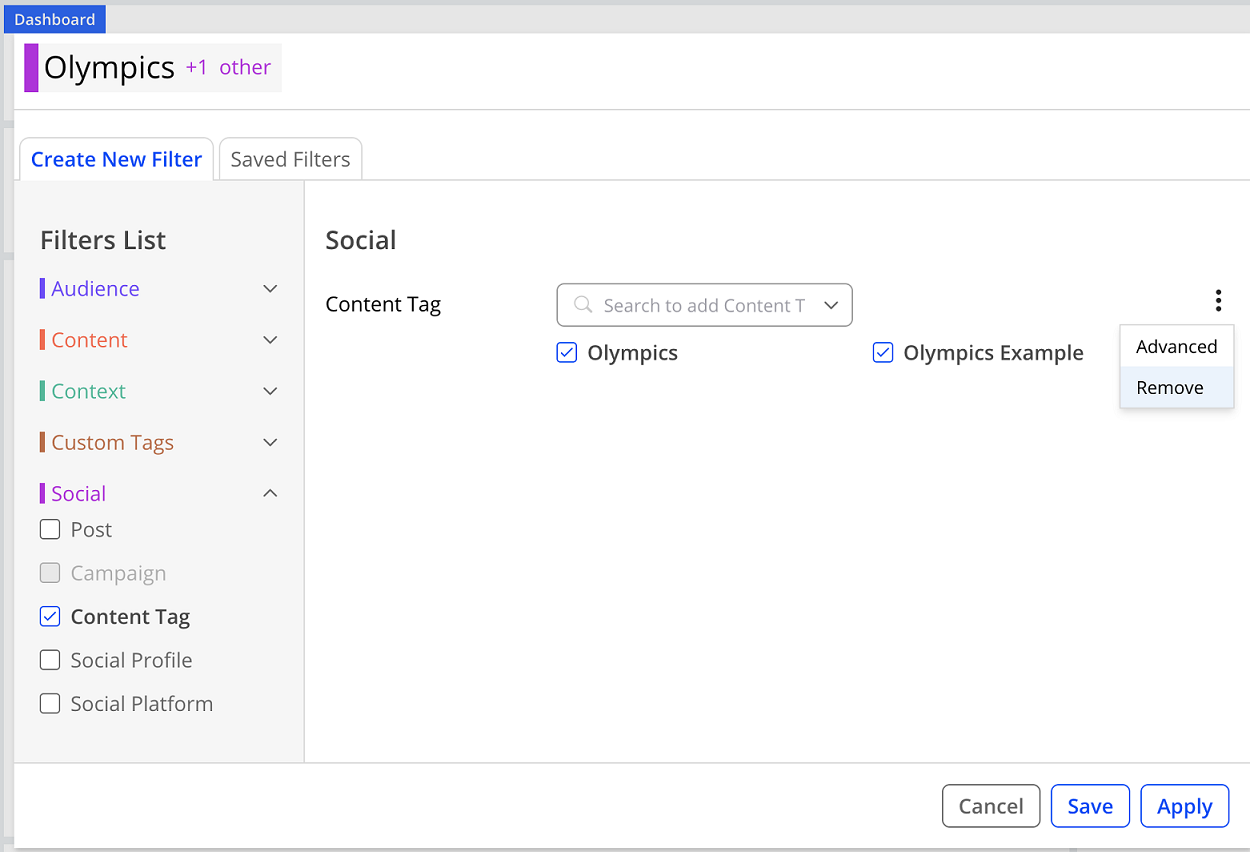Select the Custom Tags category label
The height and width of the screenshot is (852, 1250).
112,442
